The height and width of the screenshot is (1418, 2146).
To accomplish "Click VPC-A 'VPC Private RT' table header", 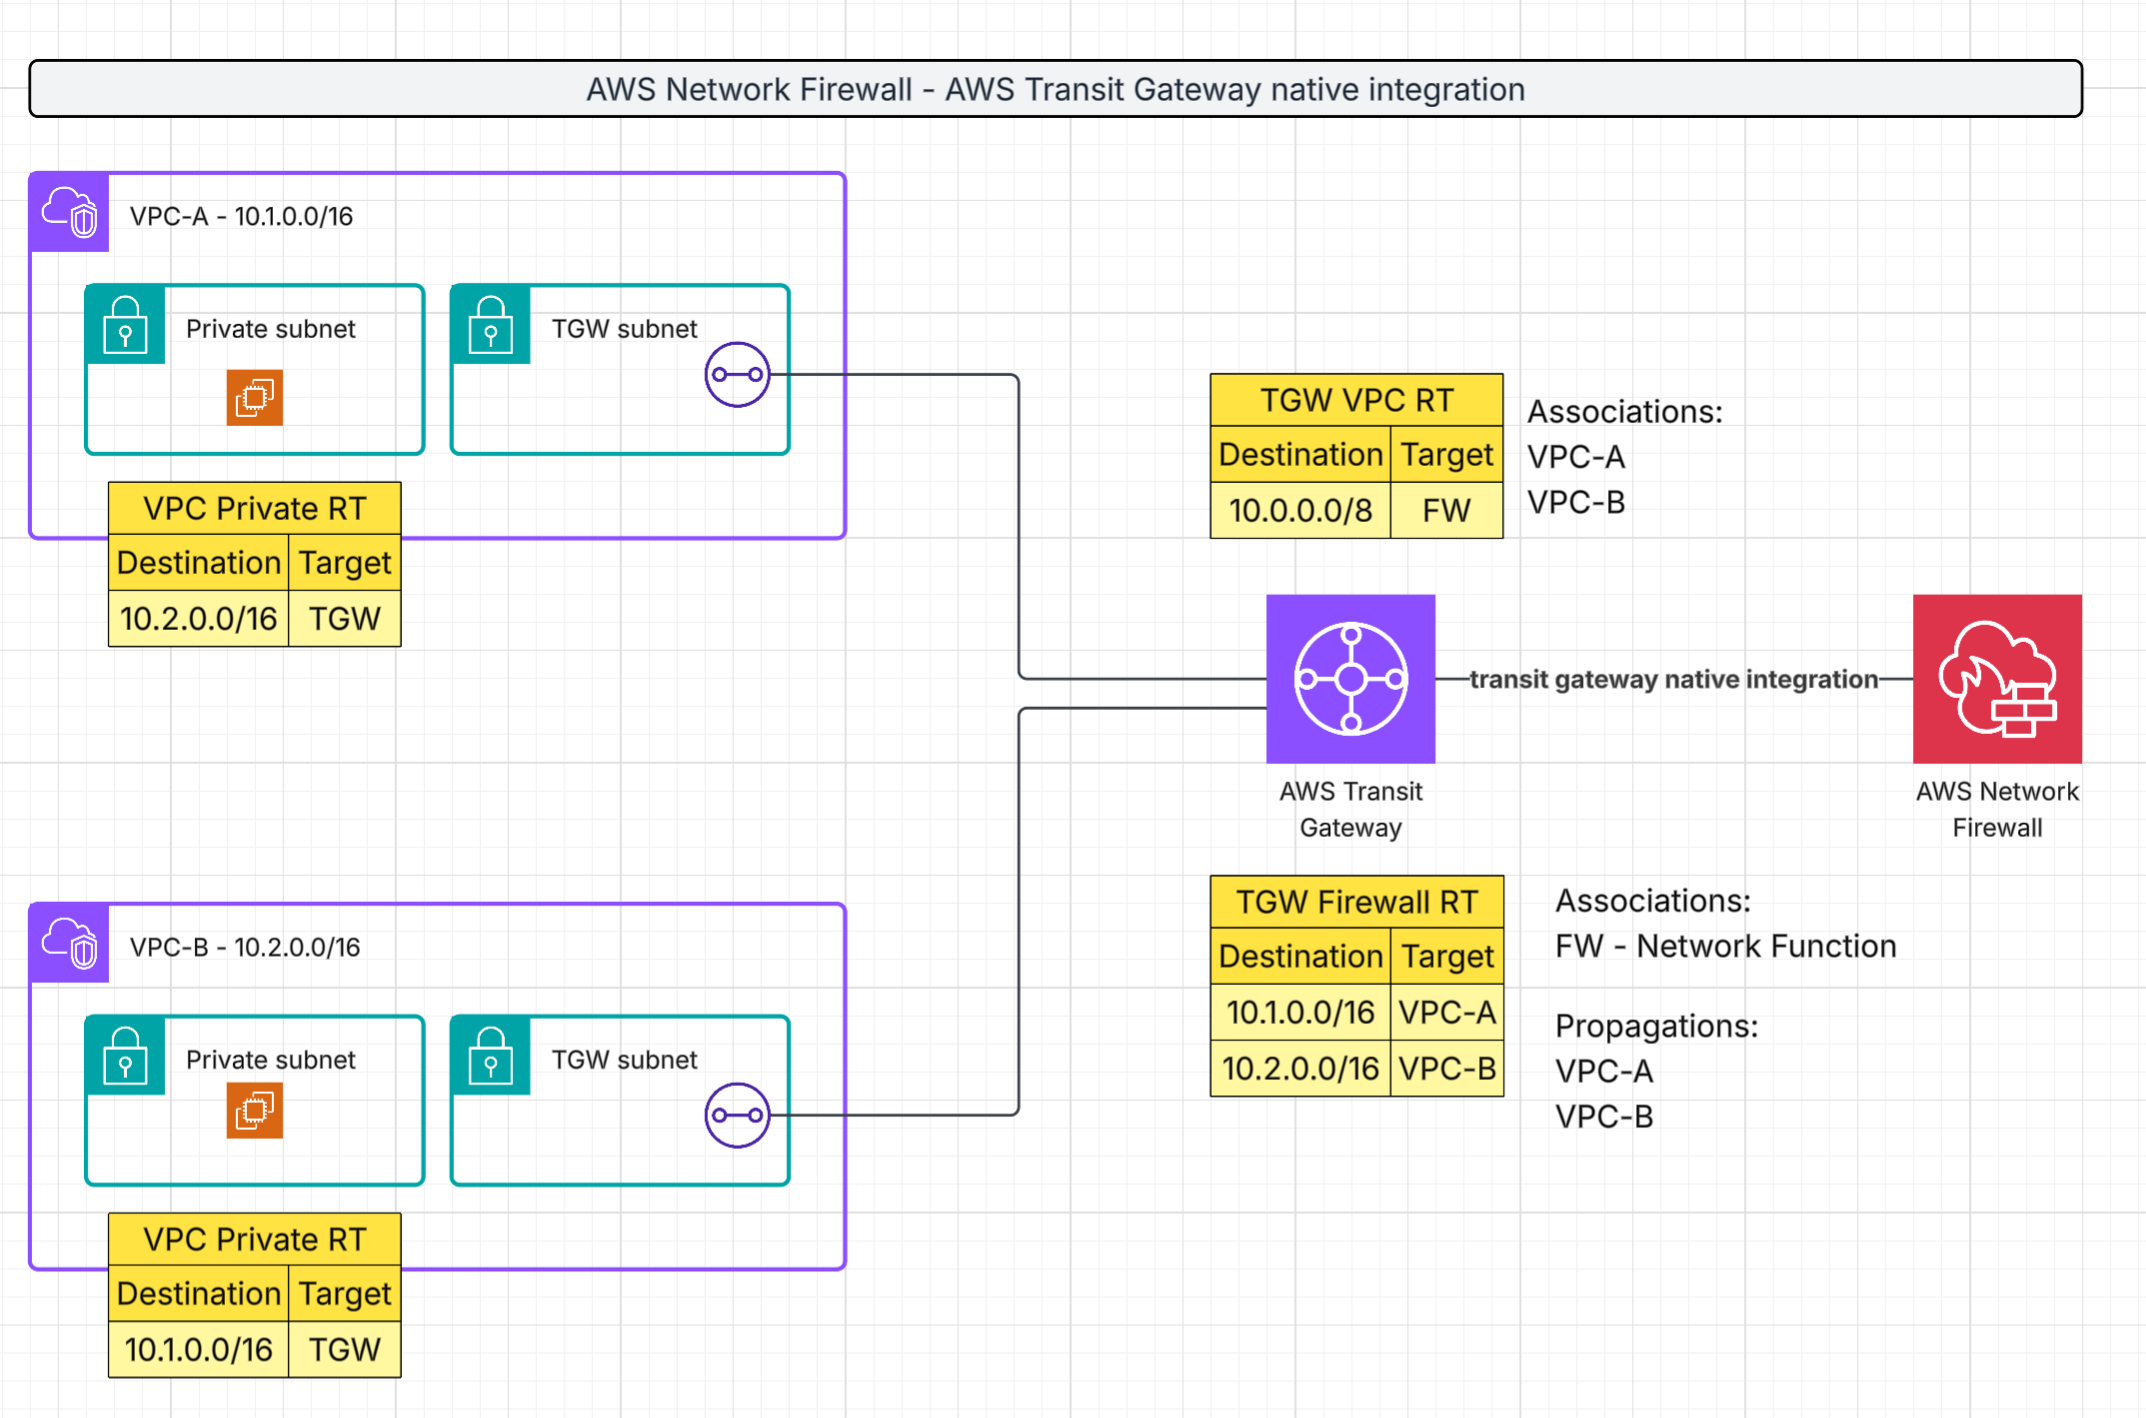I will tap(255, 508).
